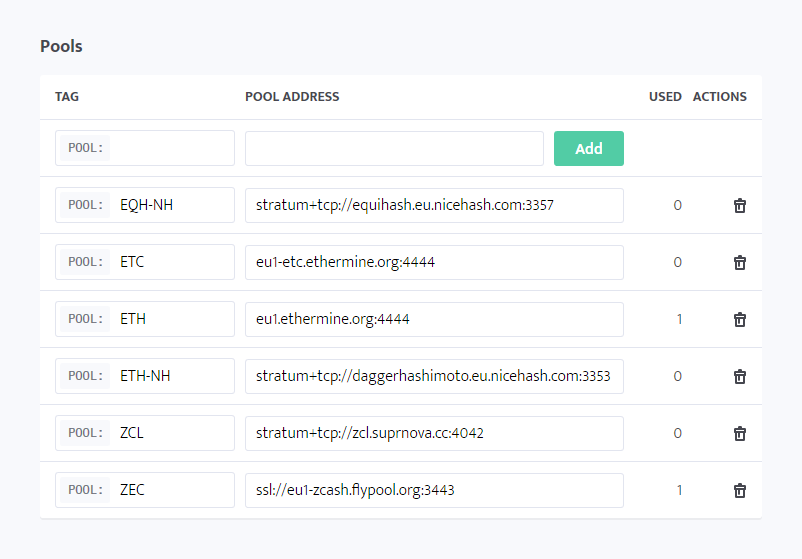The height and width of the screenshot is (559, 802).
Task: Edit the ZCL tag field
Action: click(x=145, y=433)
